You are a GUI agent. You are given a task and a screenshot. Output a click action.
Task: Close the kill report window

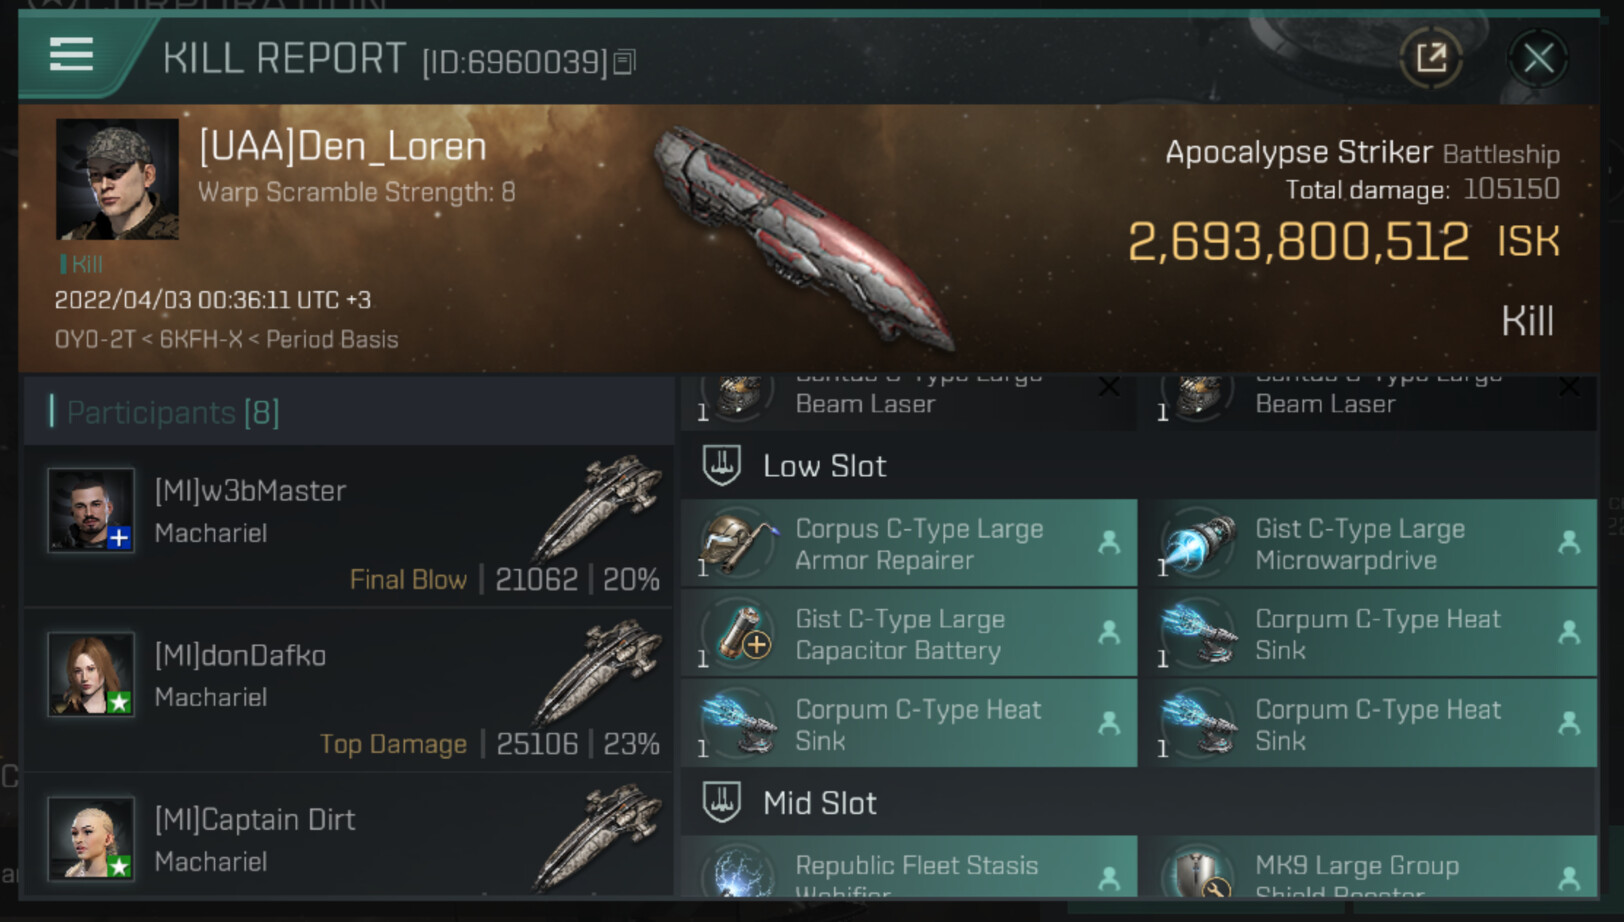click(1538, 58)
